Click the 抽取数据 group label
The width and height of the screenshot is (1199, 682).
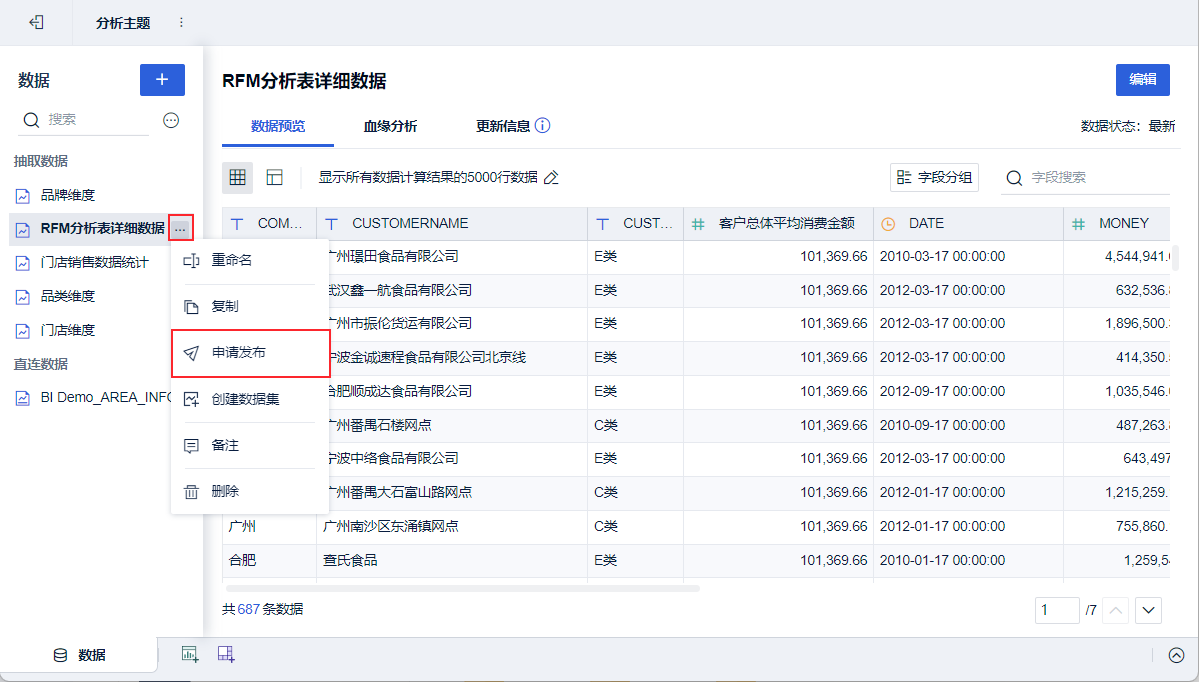coord(41,161)
